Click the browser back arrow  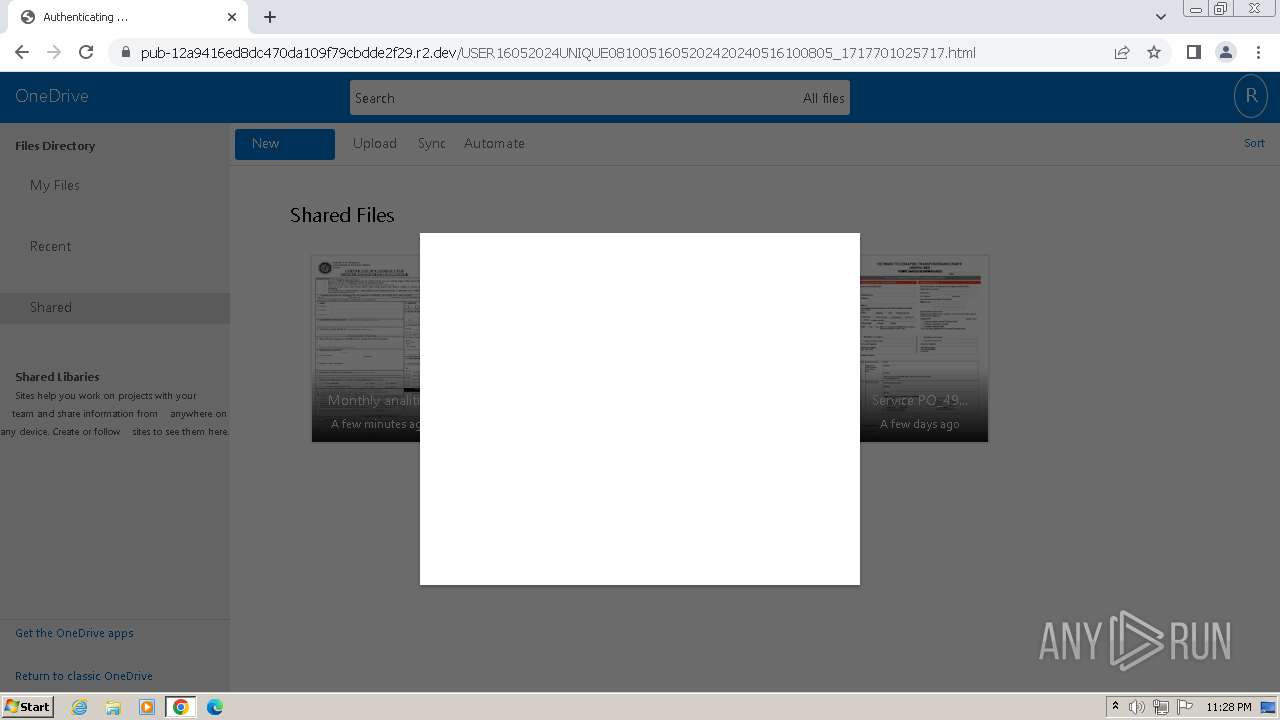tap(22, 52)
